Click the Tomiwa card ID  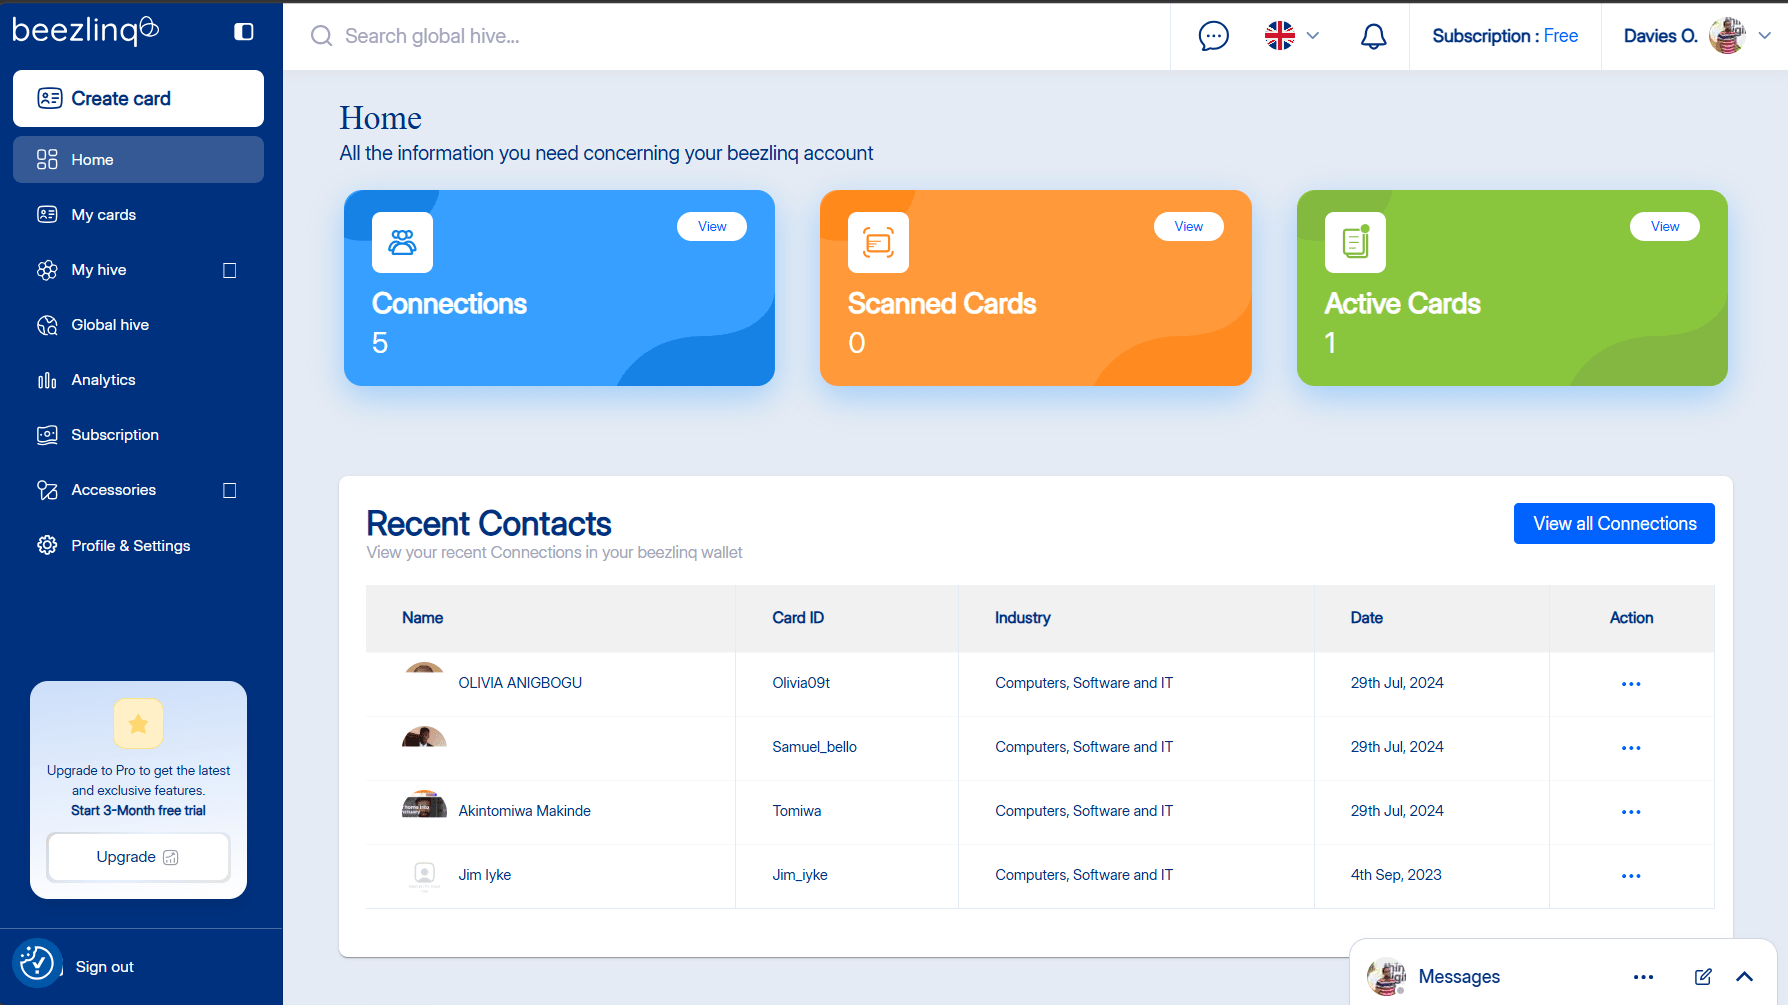[x=797, y=811]
